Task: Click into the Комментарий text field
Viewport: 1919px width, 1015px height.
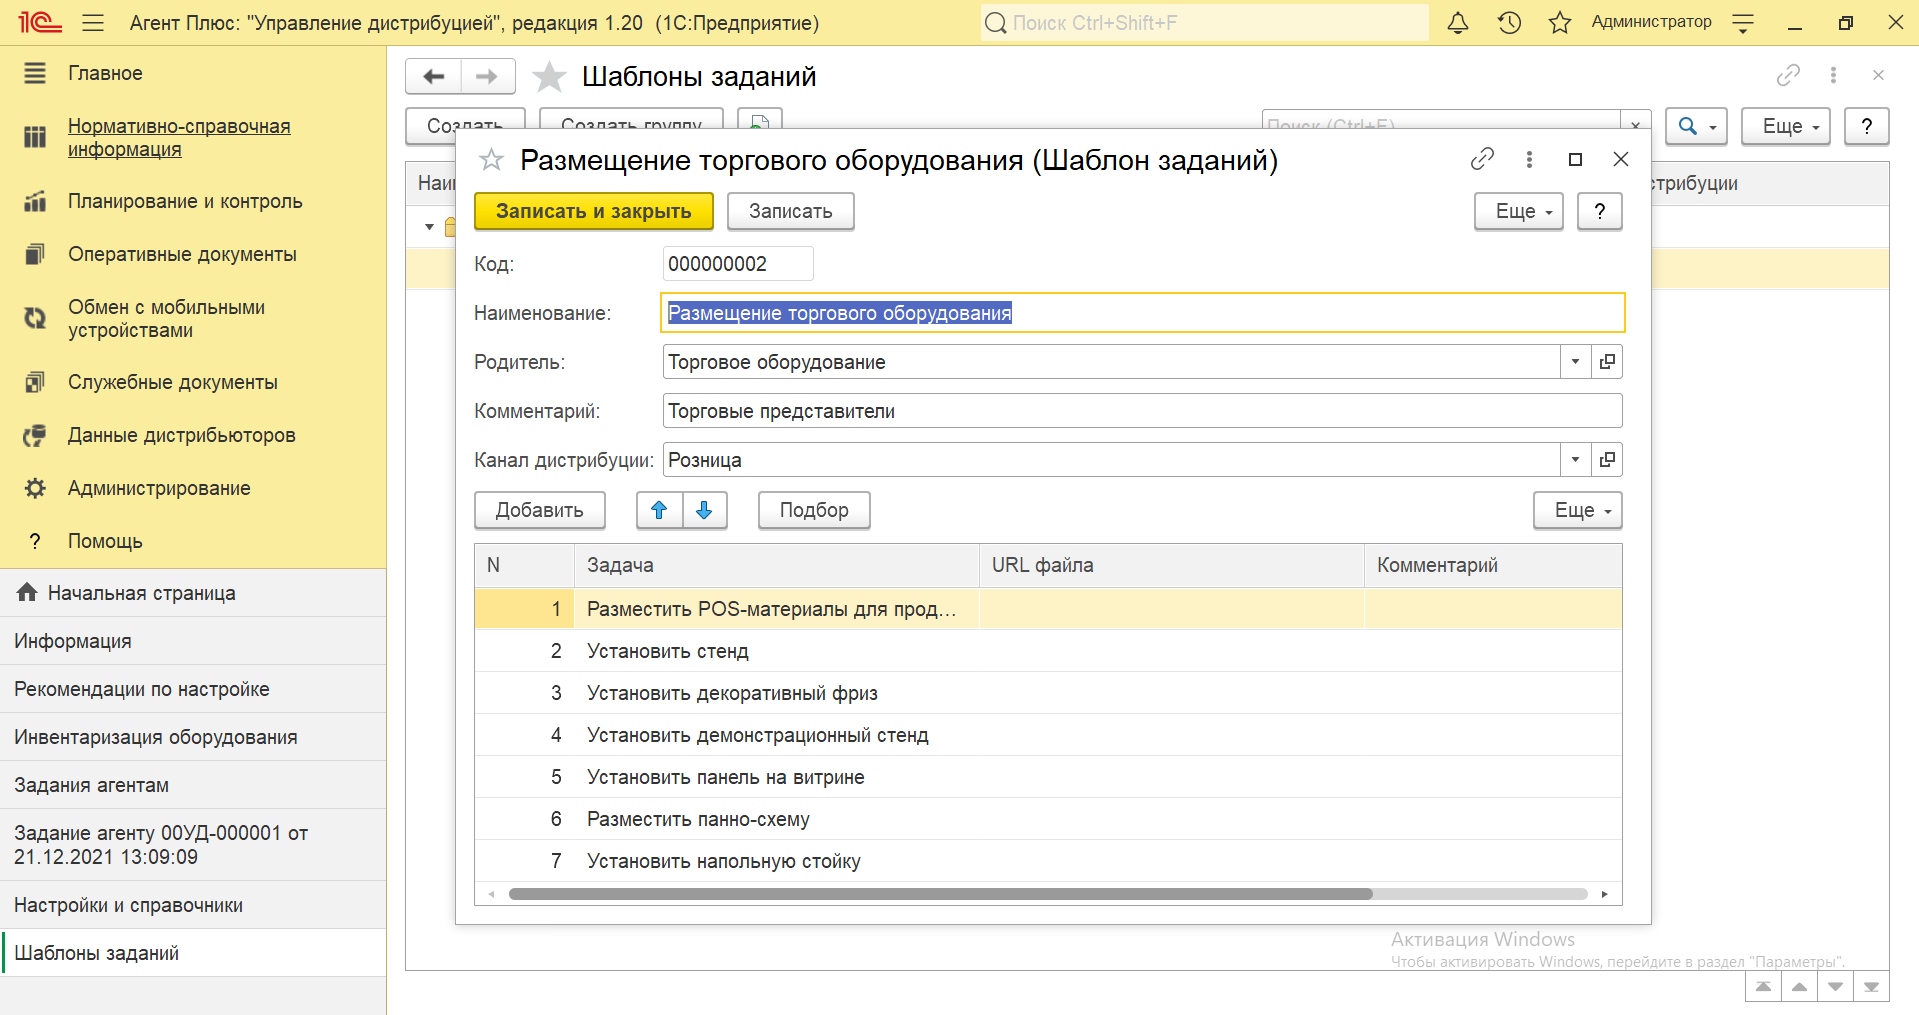Action: coord(1140,411)
